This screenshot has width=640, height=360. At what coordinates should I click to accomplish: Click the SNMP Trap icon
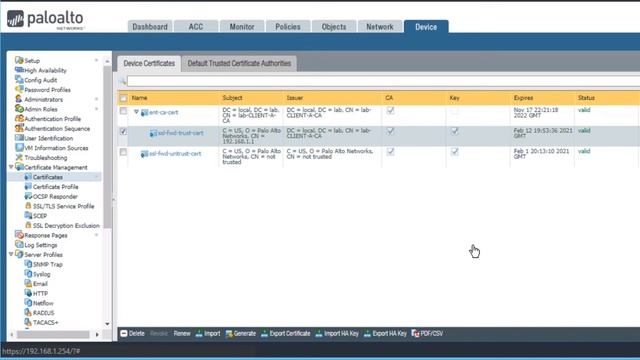pos(28,264)
